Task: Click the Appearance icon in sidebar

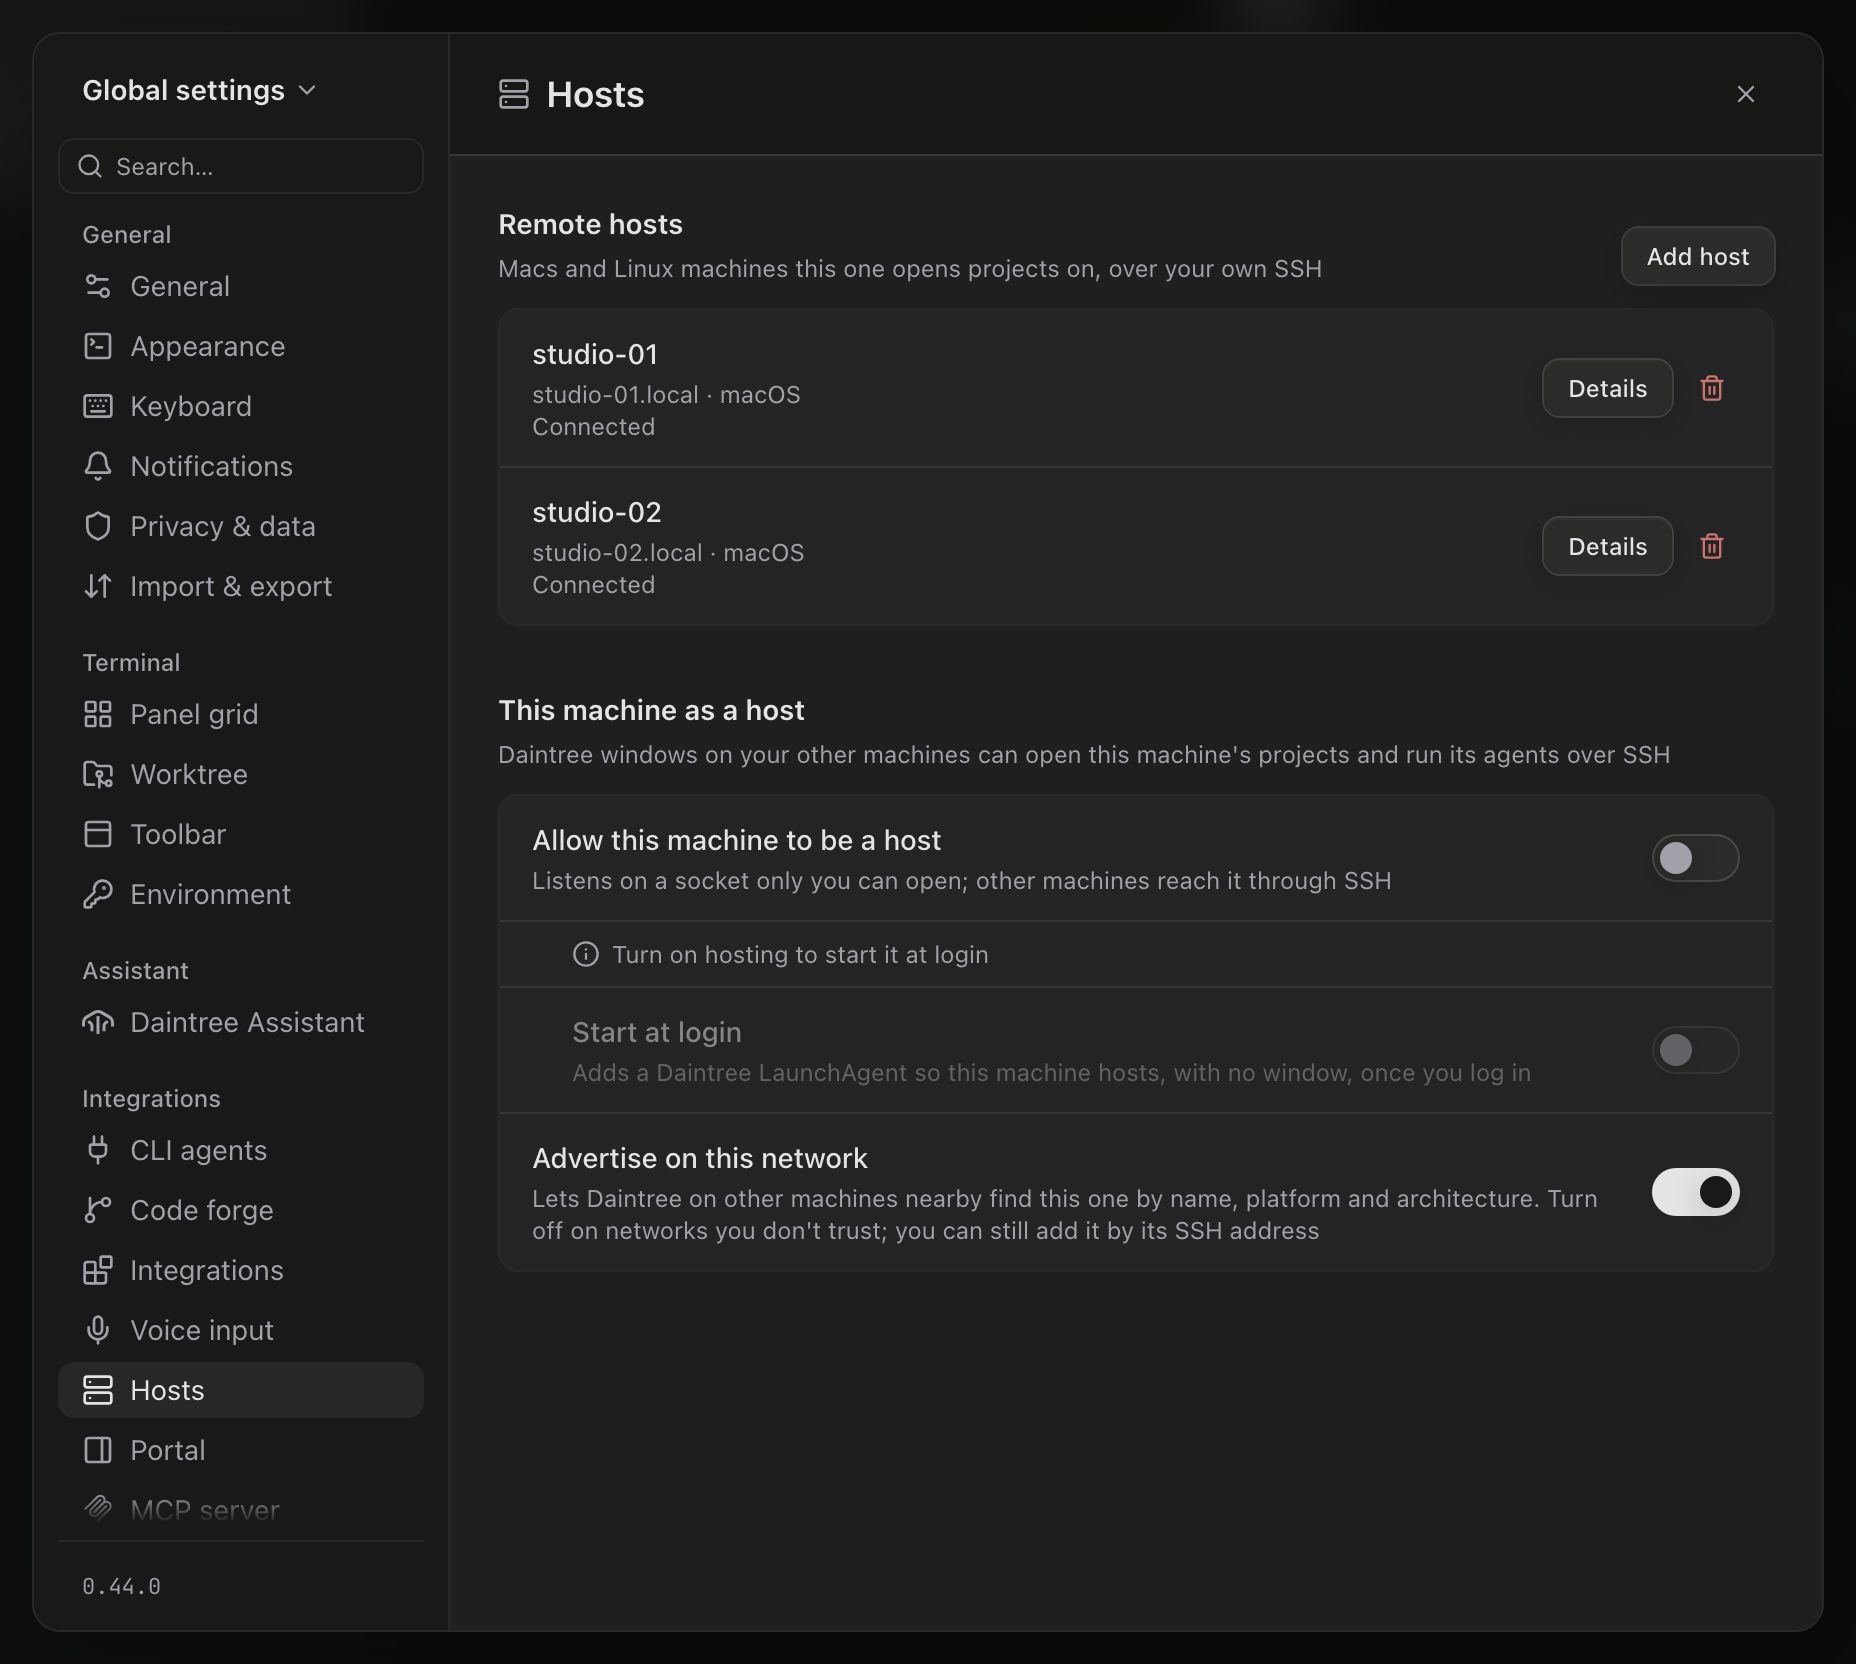Action: tap(97, 346)
